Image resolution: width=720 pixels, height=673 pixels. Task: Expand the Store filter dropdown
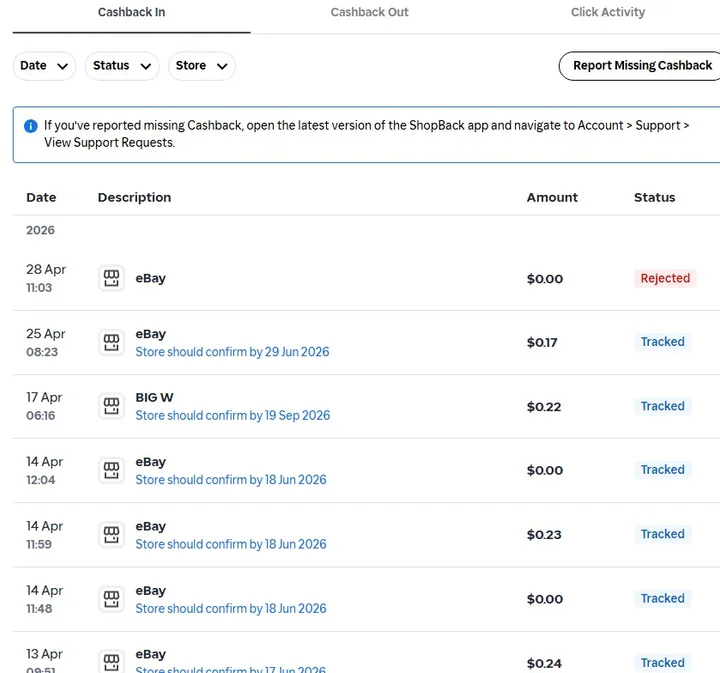(x=202, y=66)
